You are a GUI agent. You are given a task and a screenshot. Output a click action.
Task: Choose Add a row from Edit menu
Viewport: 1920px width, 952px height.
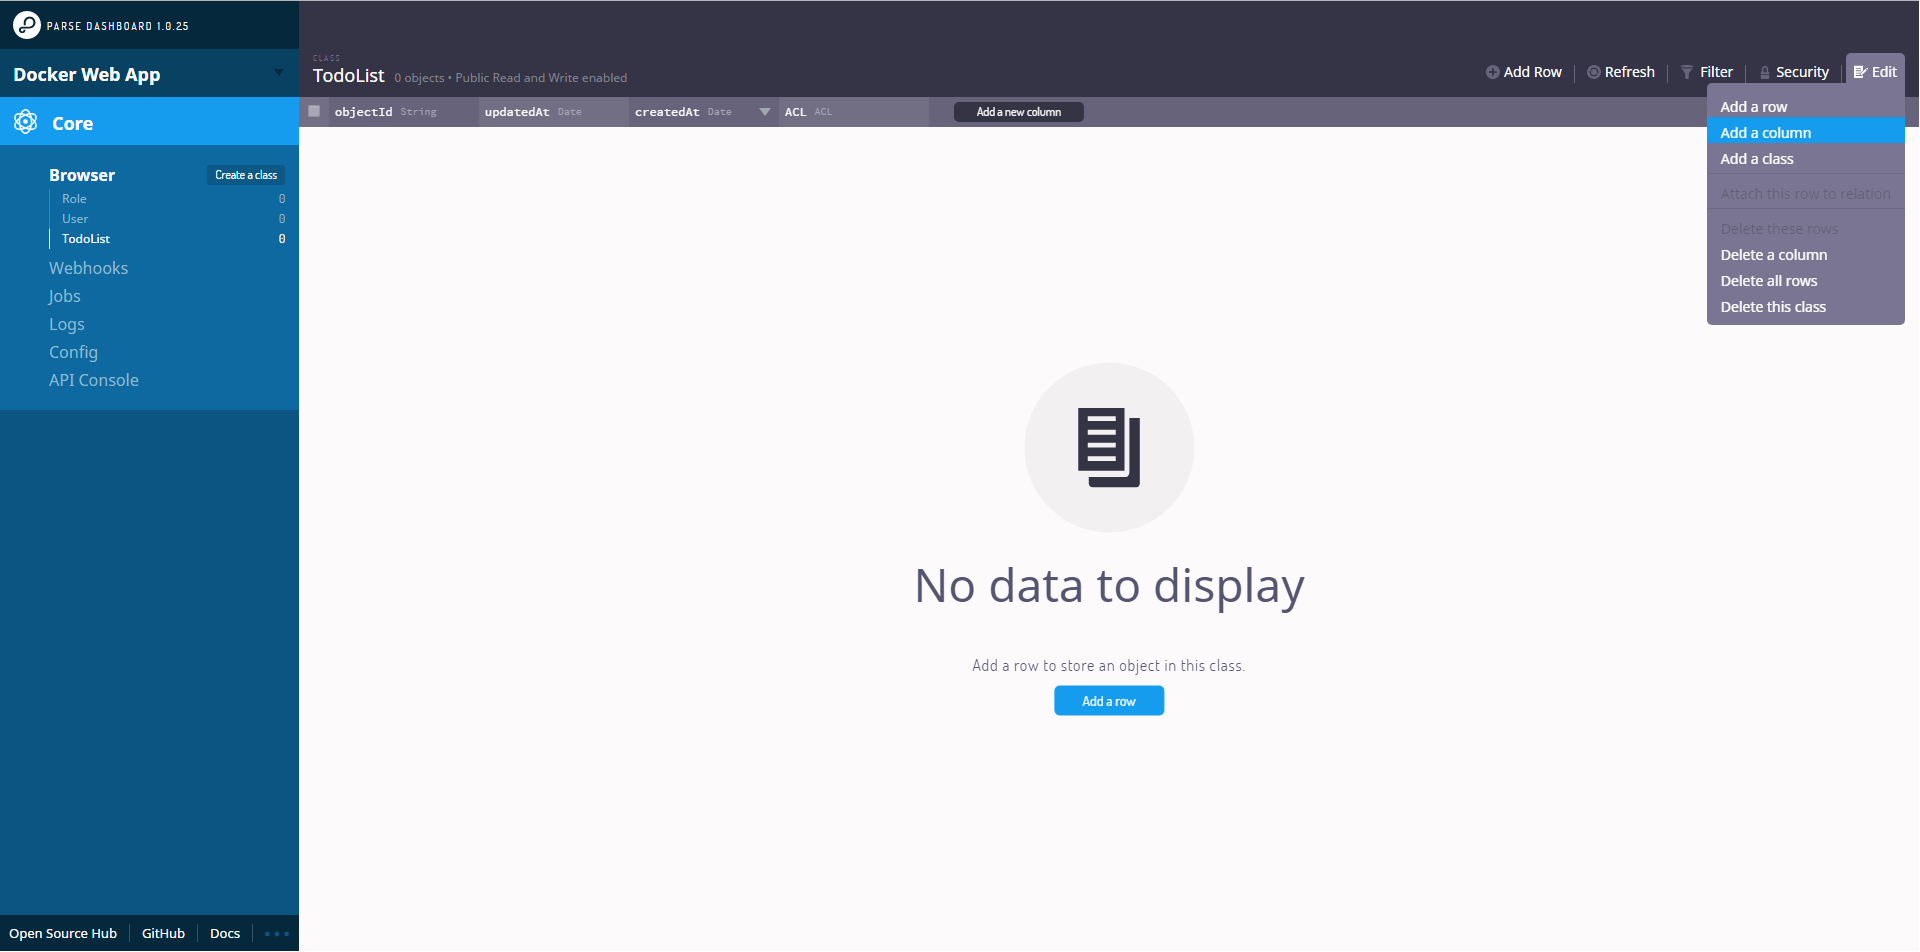point(1806,106)
